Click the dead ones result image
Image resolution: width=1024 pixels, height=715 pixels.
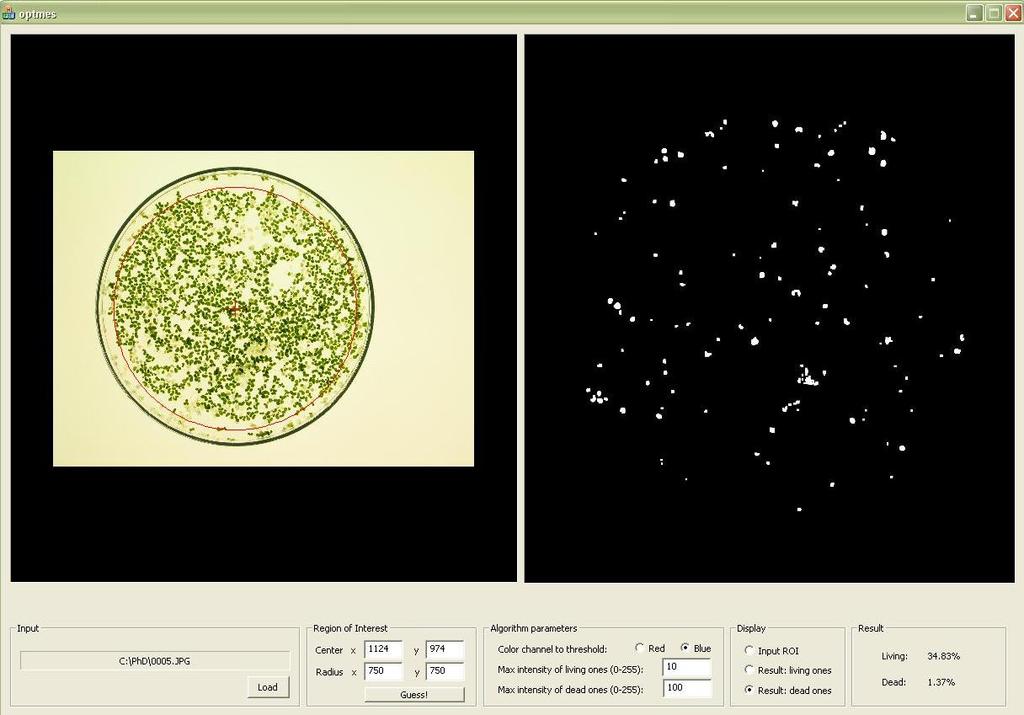769,308
